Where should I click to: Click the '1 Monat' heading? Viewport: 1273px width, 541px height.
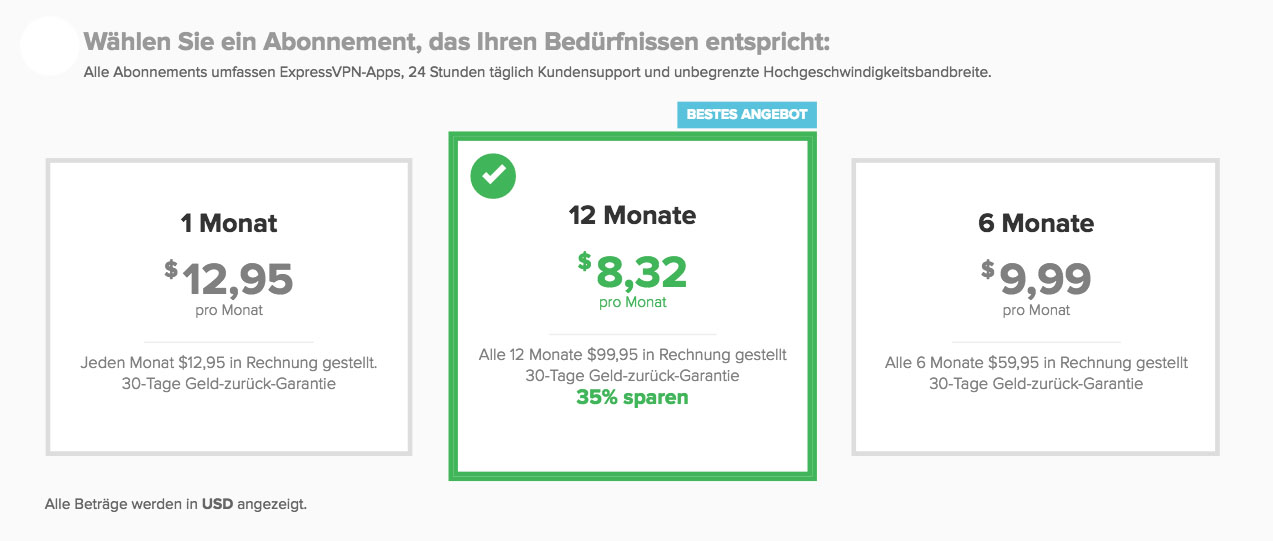pyautogui.click(x=229, y=223)
